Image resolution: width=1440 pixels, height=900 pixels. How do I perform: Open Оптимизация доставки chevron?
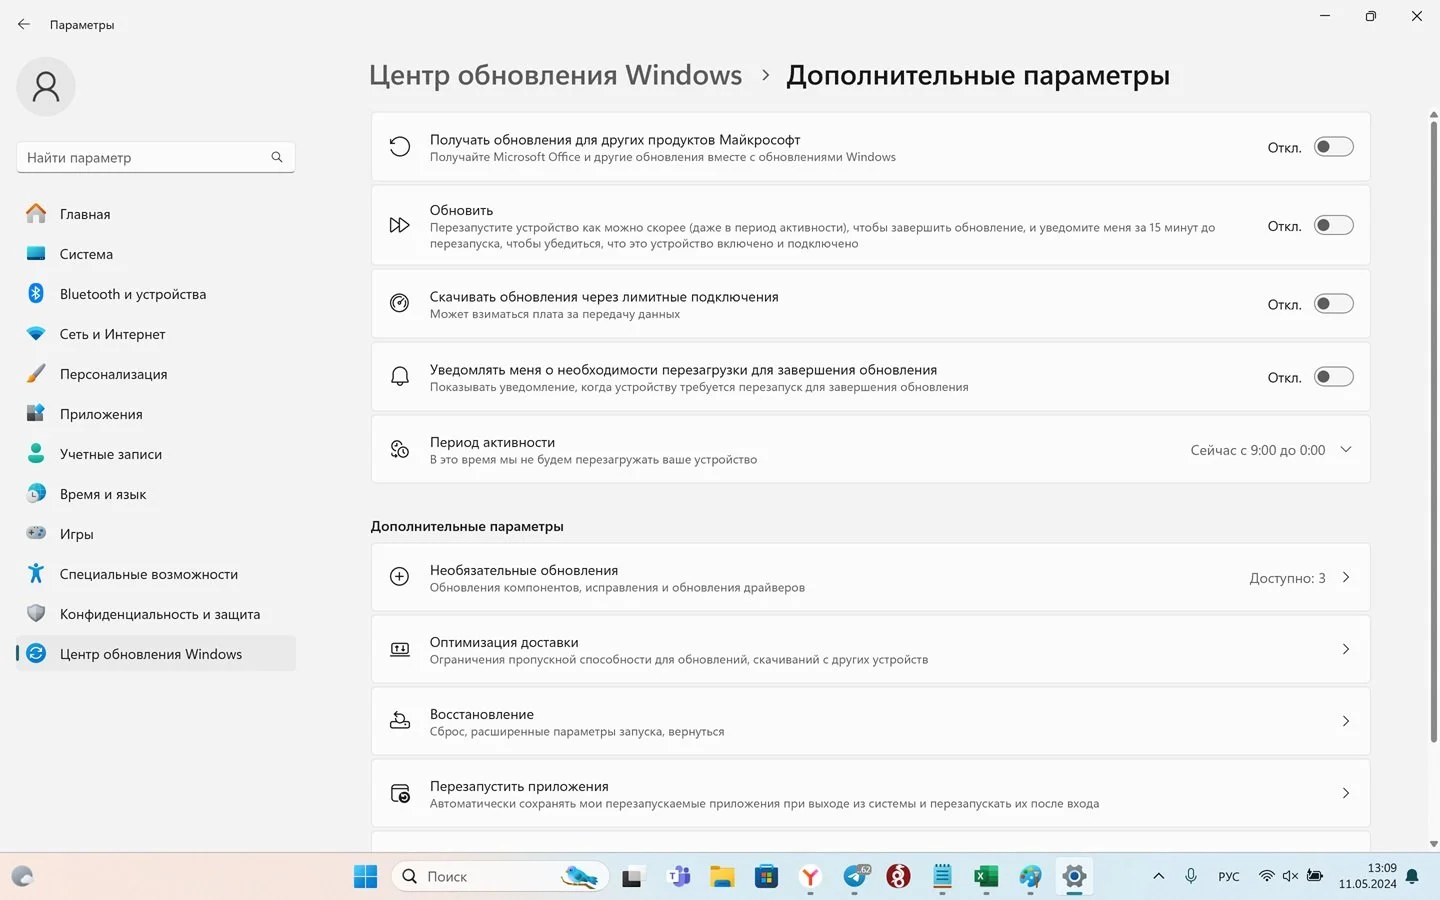click(x=1346, y=649)
